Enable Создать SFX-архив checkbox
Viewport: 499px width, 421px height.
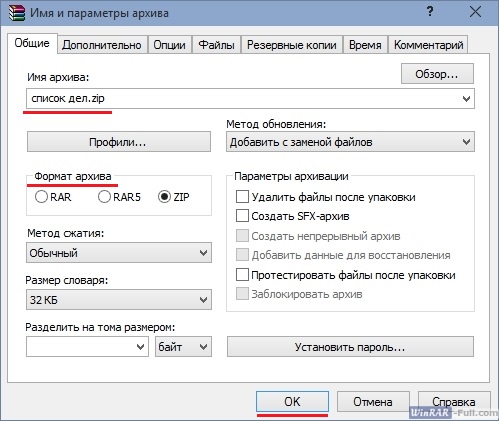(x=242, y=216)
